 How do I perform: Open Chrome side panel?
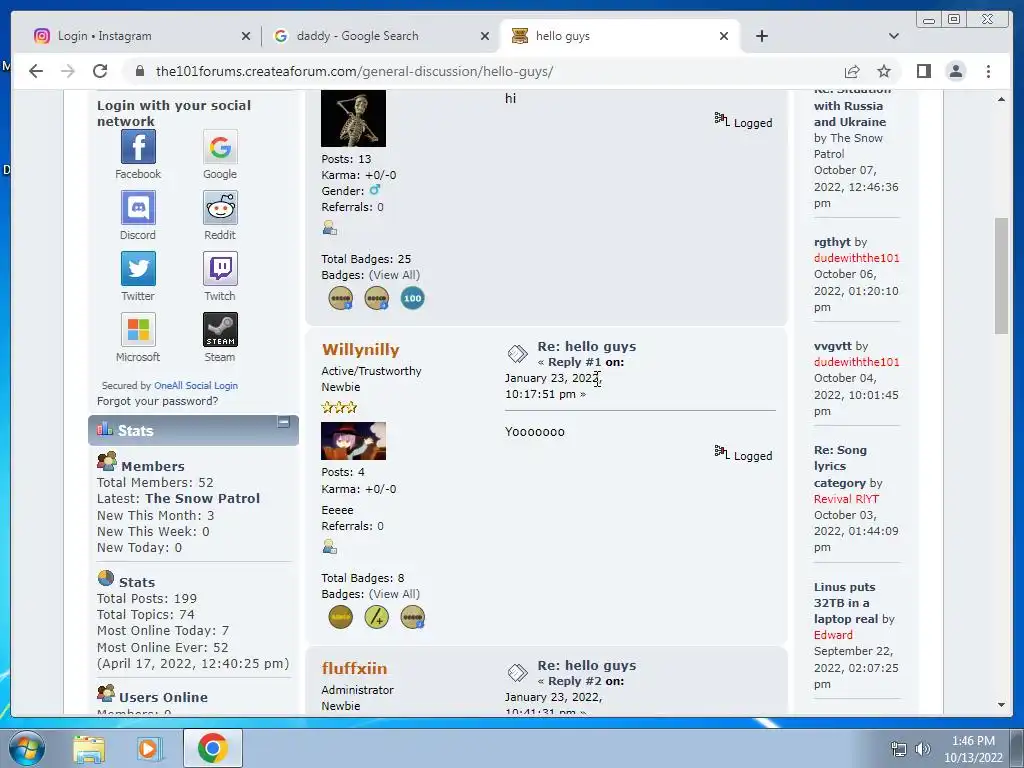coord(923,71)
